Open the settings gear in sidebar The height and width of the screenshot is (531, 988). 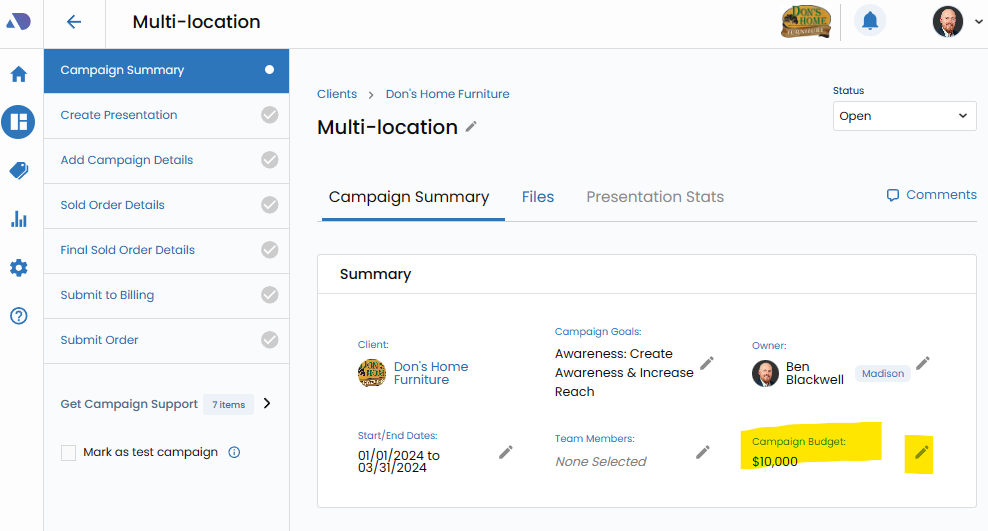coord(18,268)
